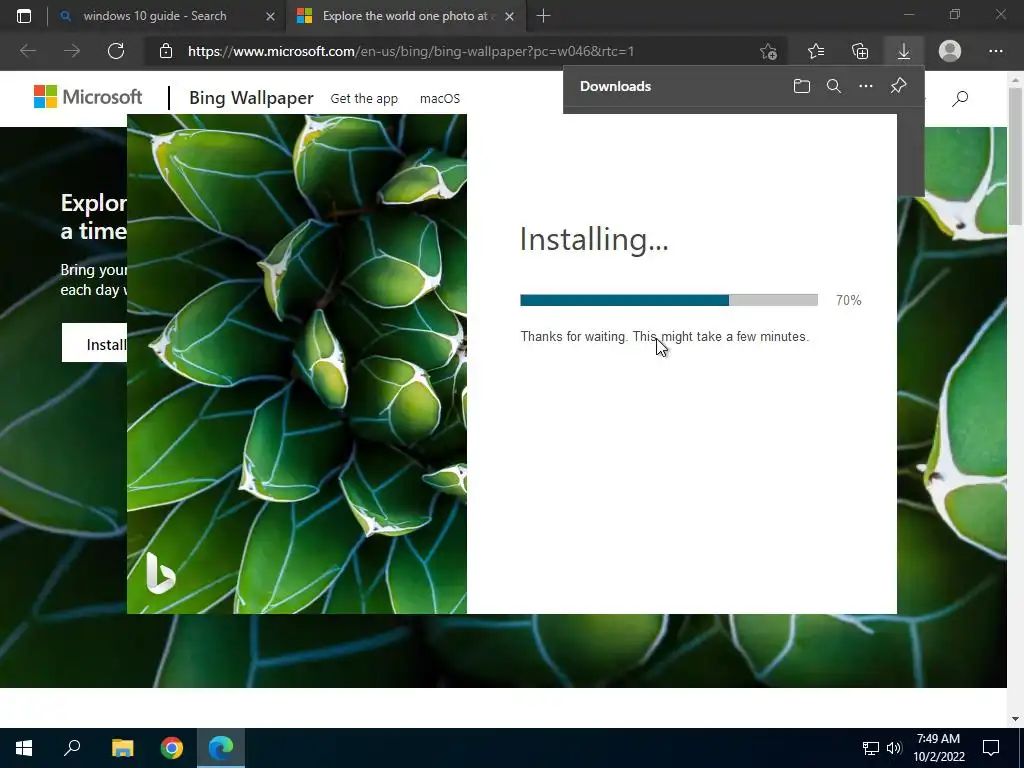Launch Google Chrome from the taskbar
This screenshot has height=768, width=1024.
pyautogui.click(x=172, y=748)
